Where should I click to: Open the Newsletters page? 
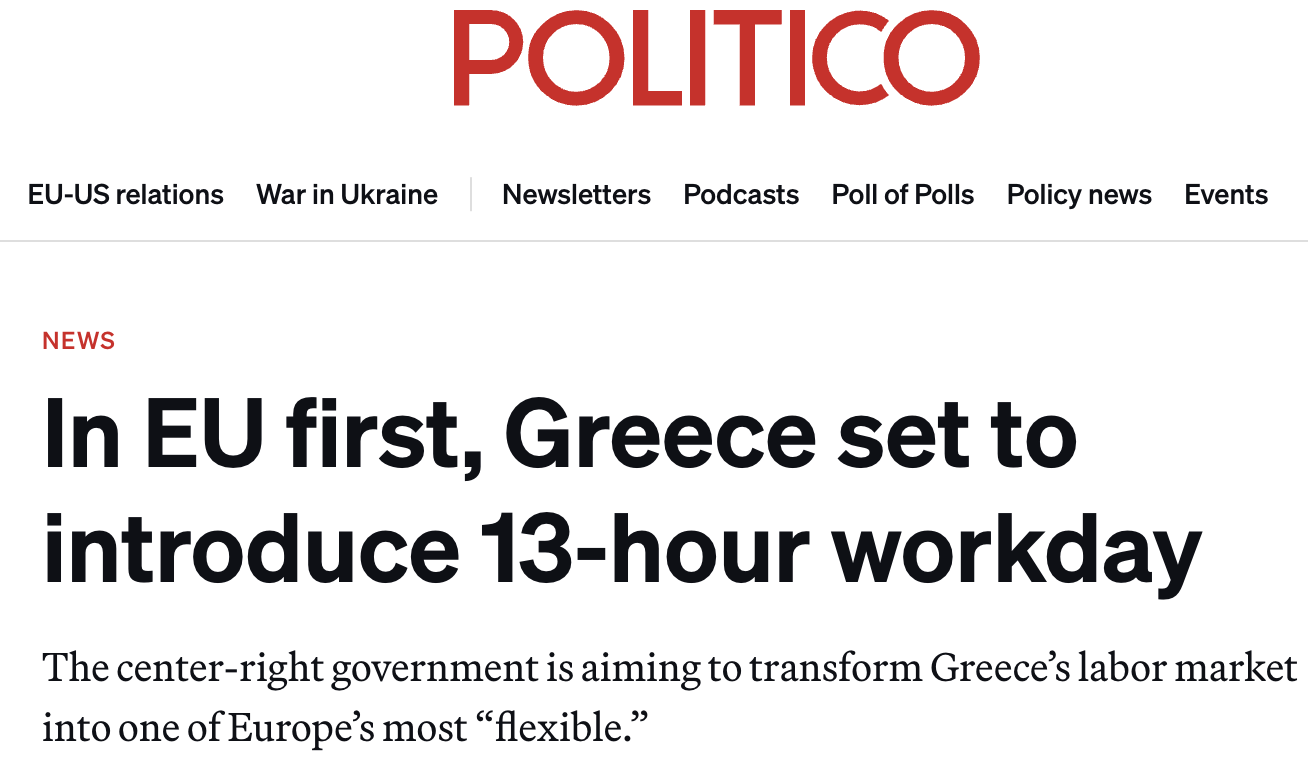tap(576, 194)
